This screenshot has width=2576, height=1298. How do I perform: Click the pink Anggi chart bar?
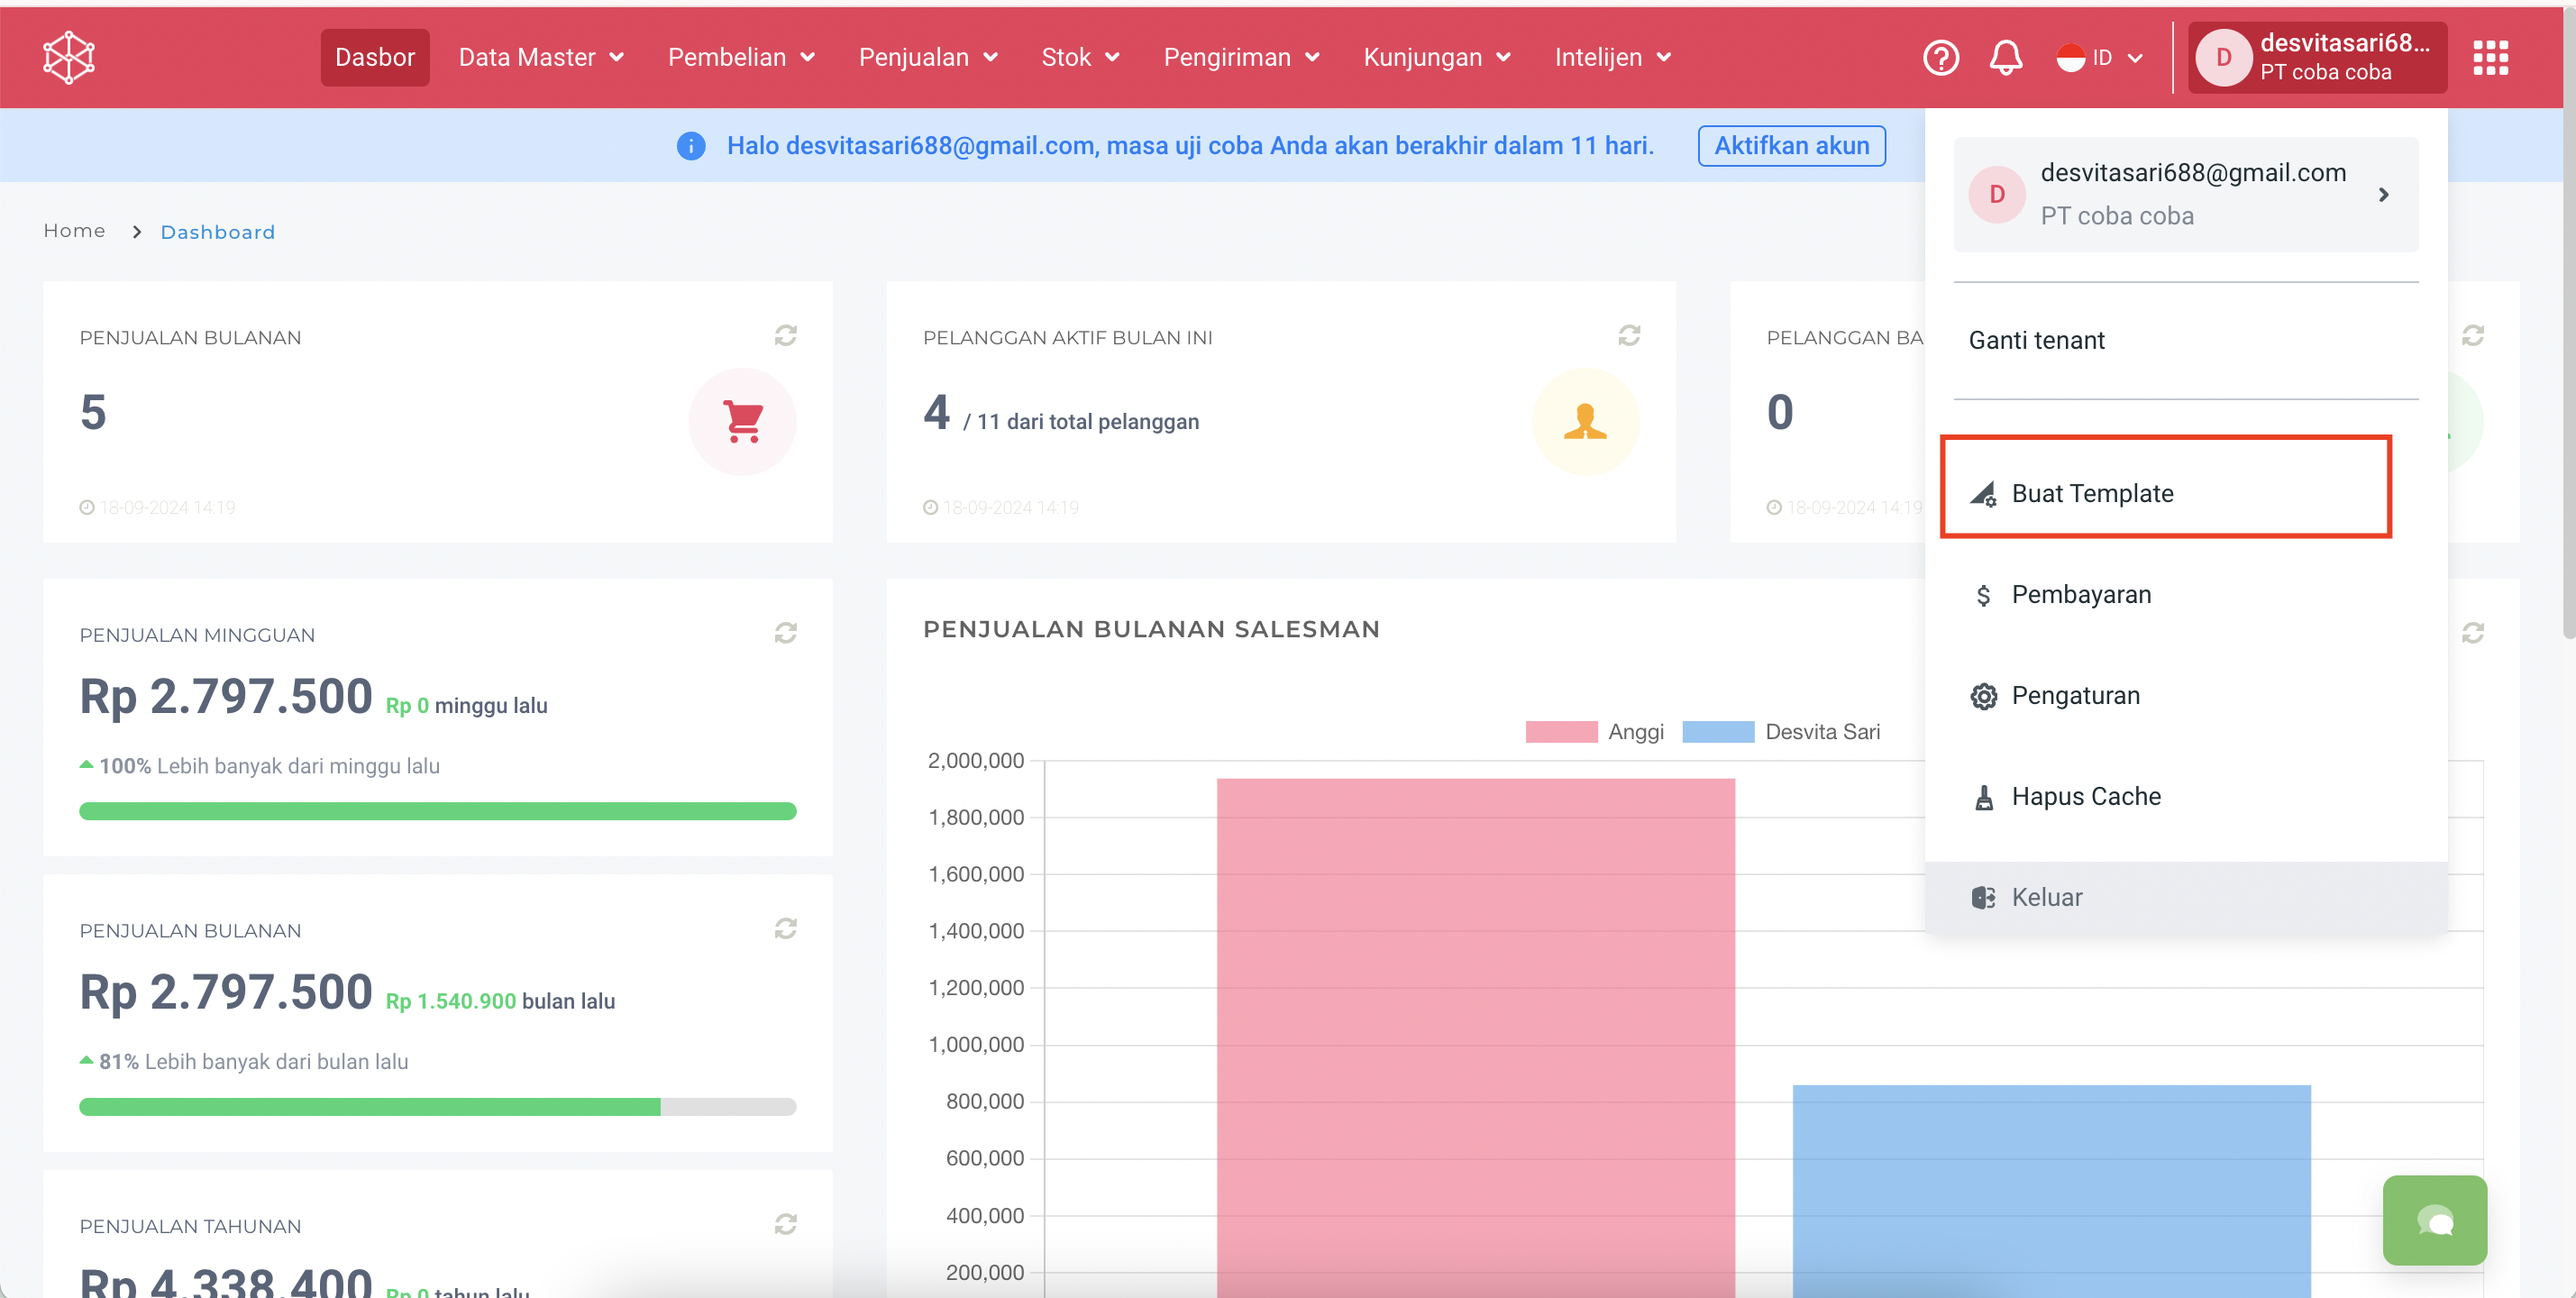1475,1030
